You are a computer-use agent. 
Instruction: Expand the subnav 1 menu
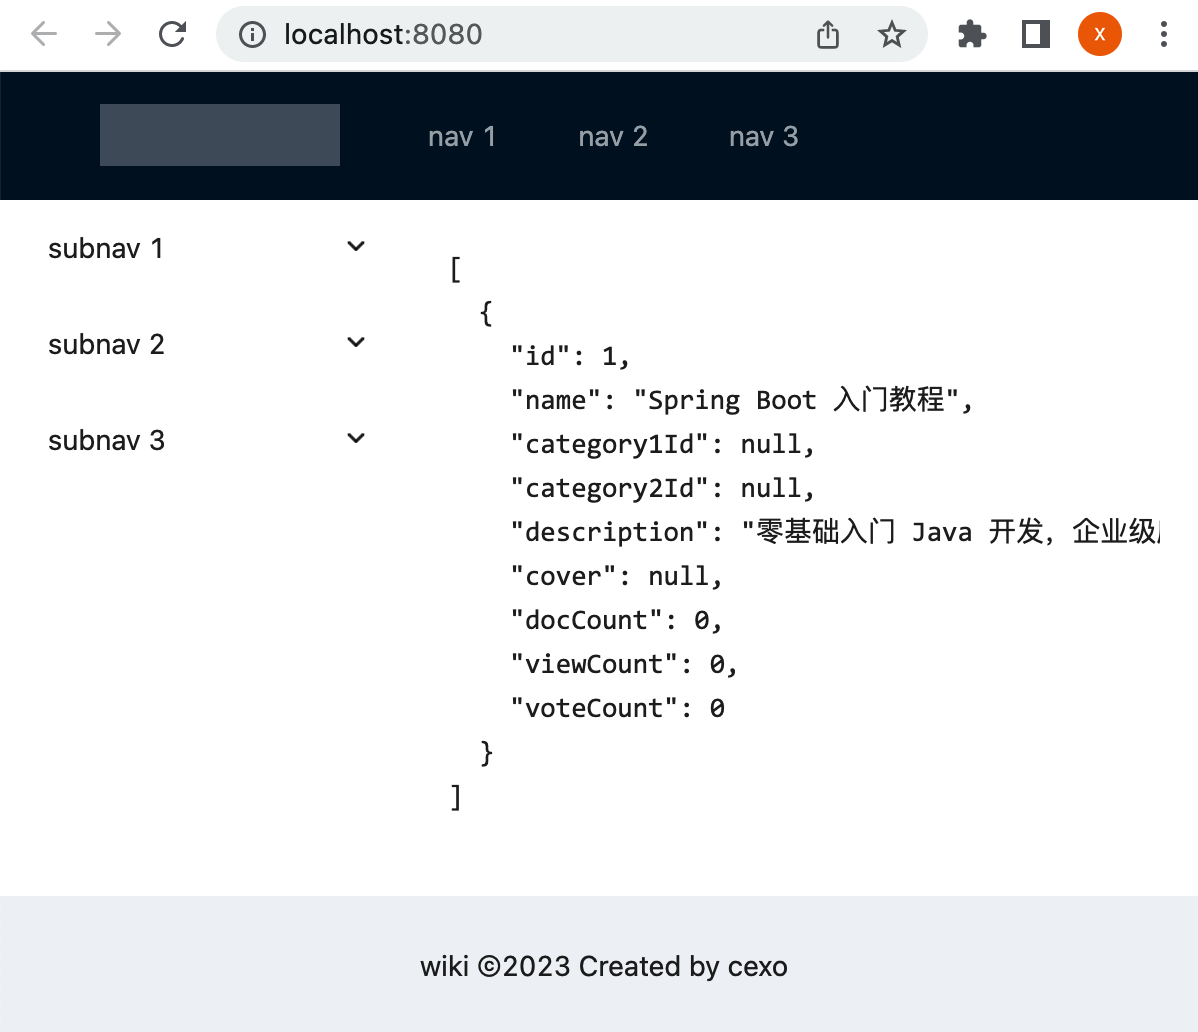[355, 245]
